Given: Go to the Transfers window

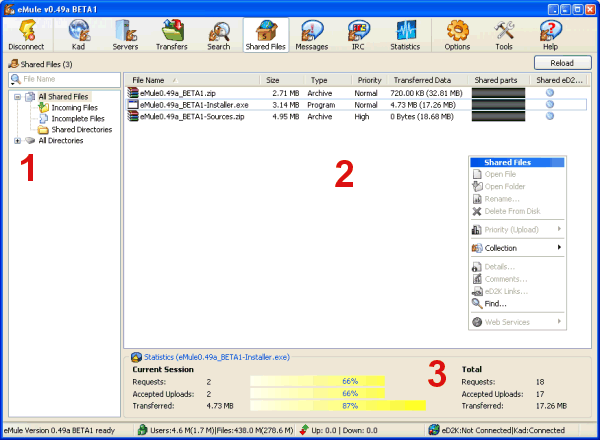Looking at the screenshot, I should coord(172,33).
